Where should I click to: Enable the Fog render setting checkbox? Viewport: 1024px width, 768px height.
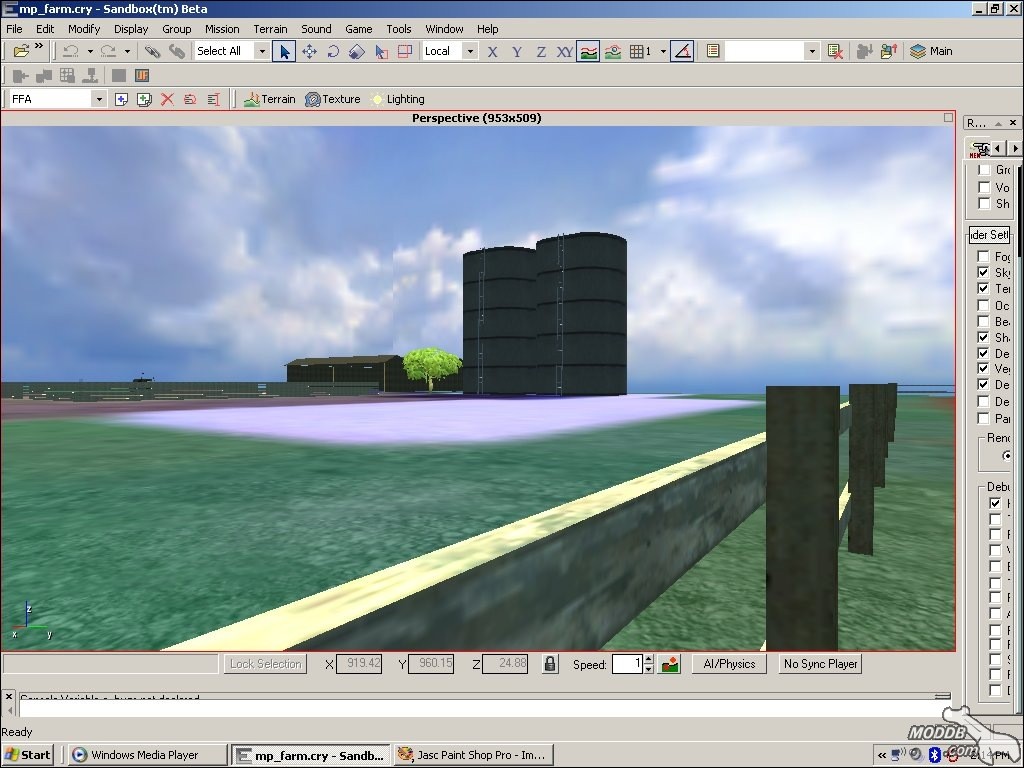click(x=983, y=256)
